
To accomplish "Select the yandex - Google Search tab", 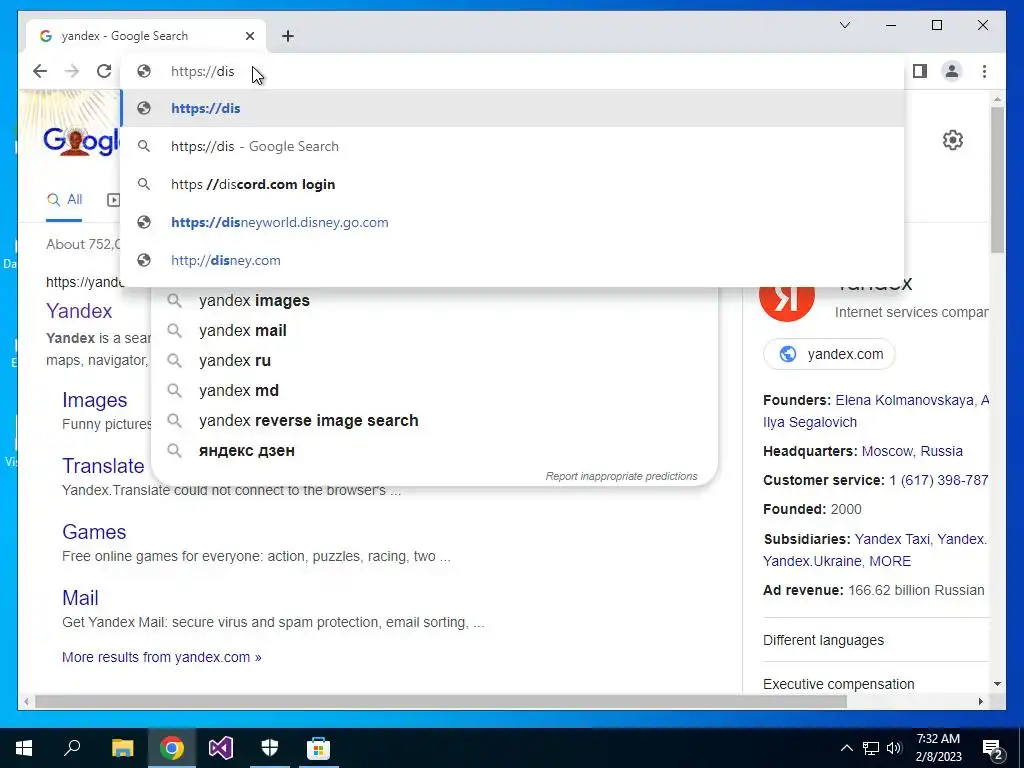I will 146,36.
